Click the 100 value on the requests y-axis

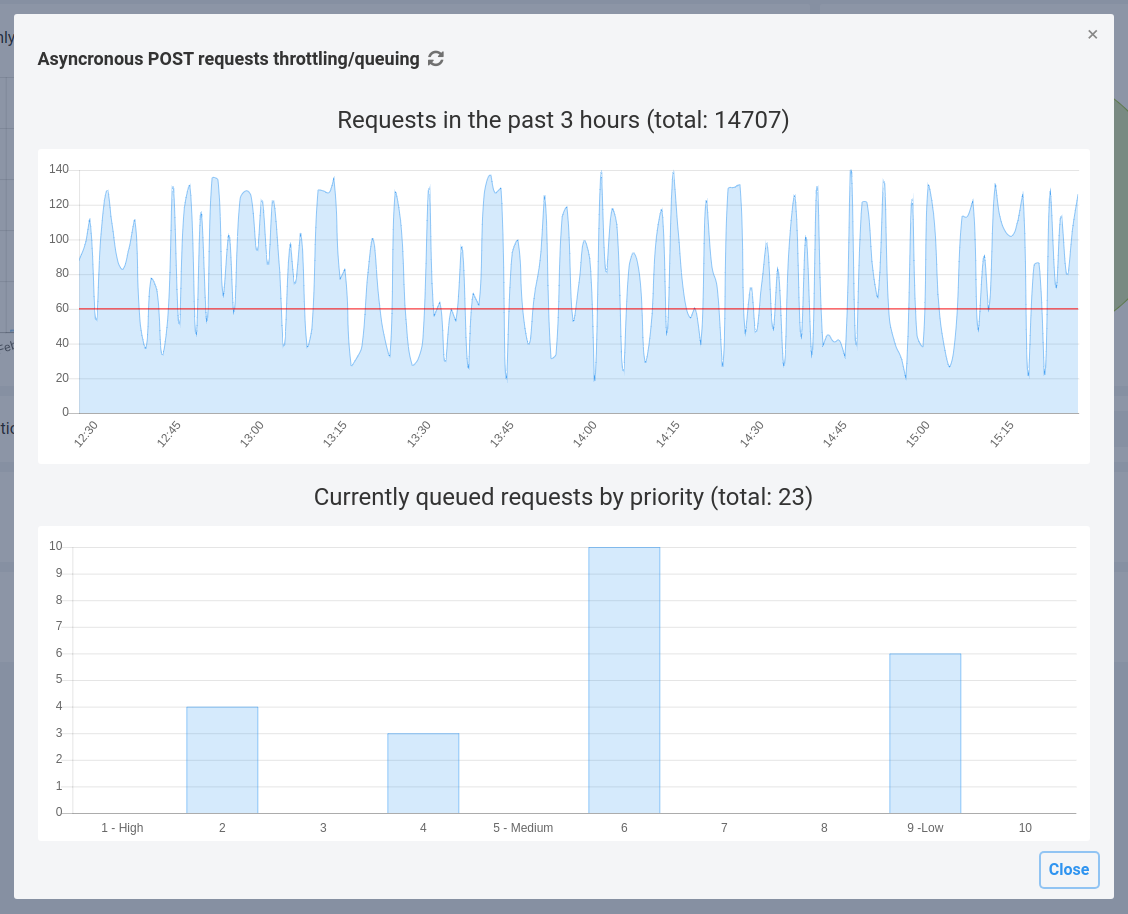tap(59, 239)
